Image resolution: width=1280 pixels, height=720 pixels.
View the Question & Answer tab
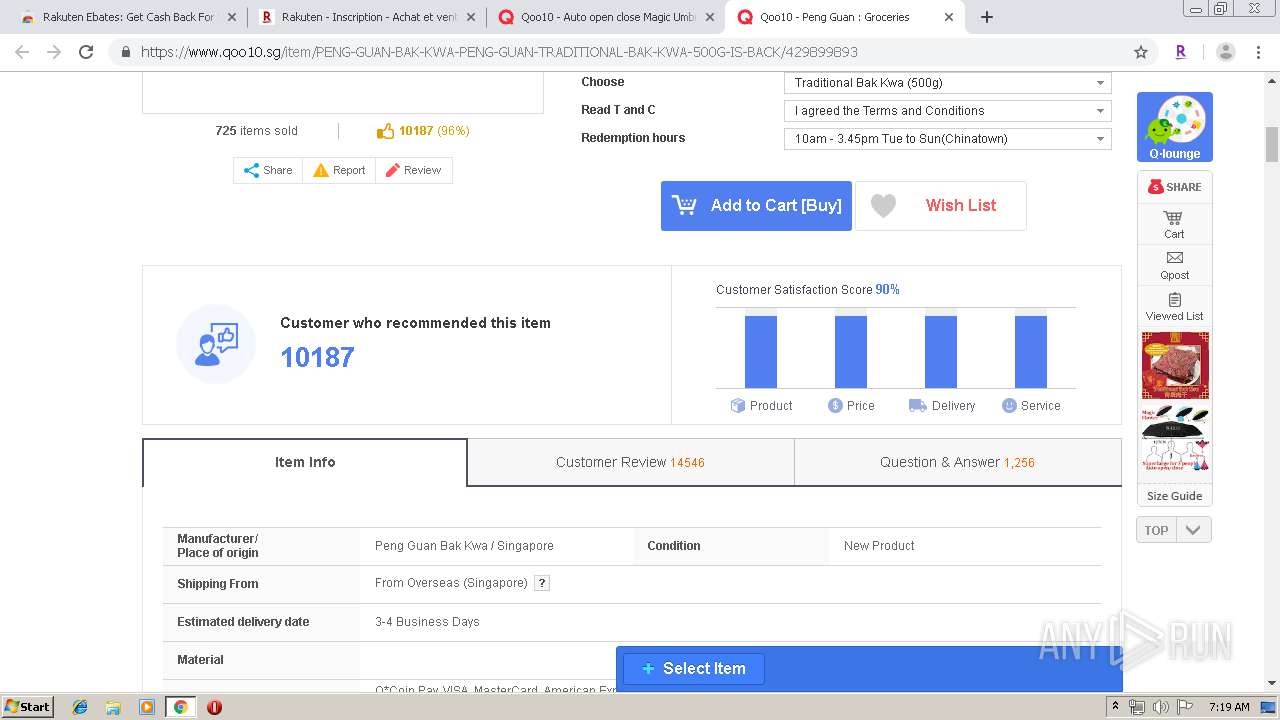pos(957,462)
